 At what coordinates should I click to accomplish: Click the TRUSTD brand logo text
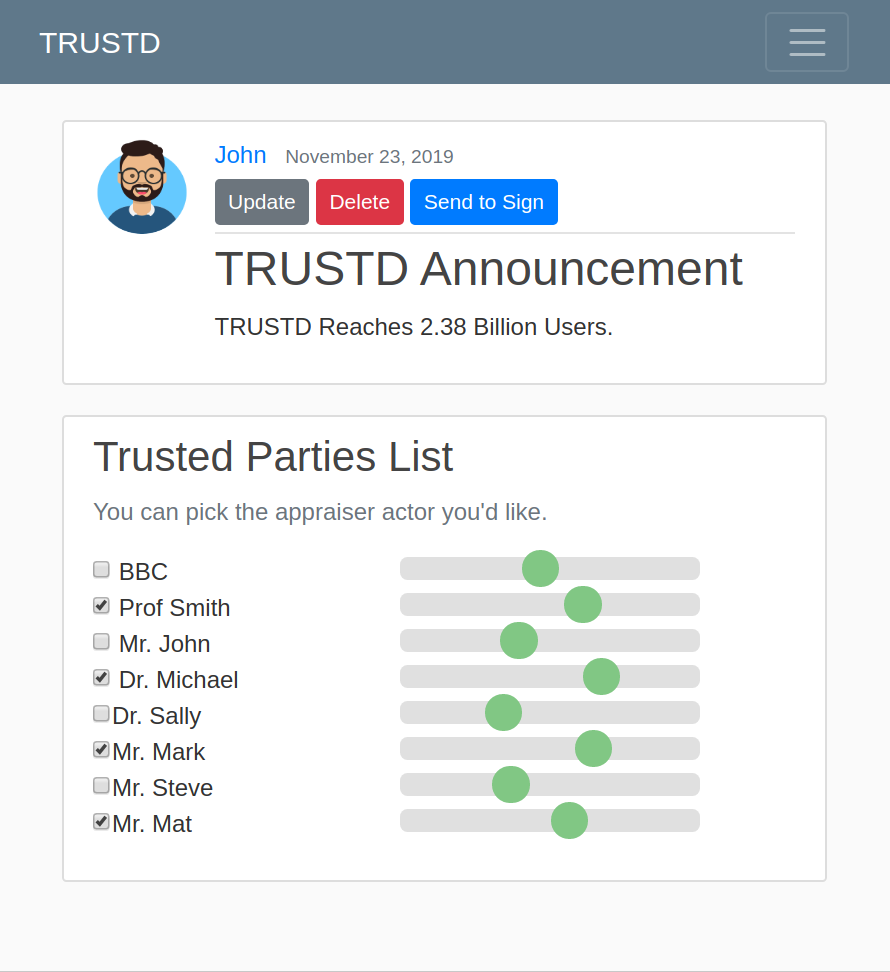[100, 43]
